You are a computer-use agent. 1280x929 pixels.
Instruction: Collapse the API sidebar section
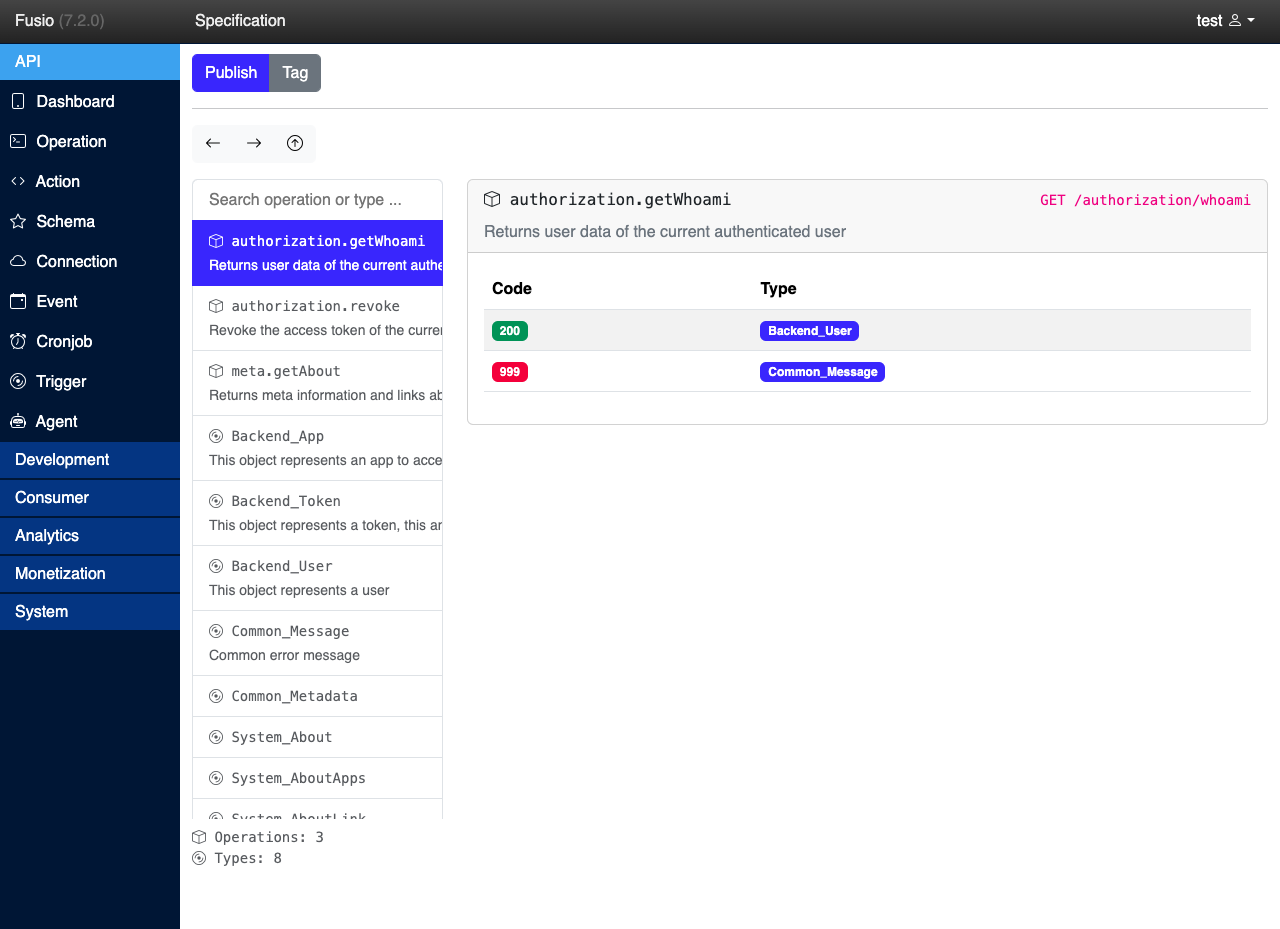pyautogui.click(x=90, y=62)
